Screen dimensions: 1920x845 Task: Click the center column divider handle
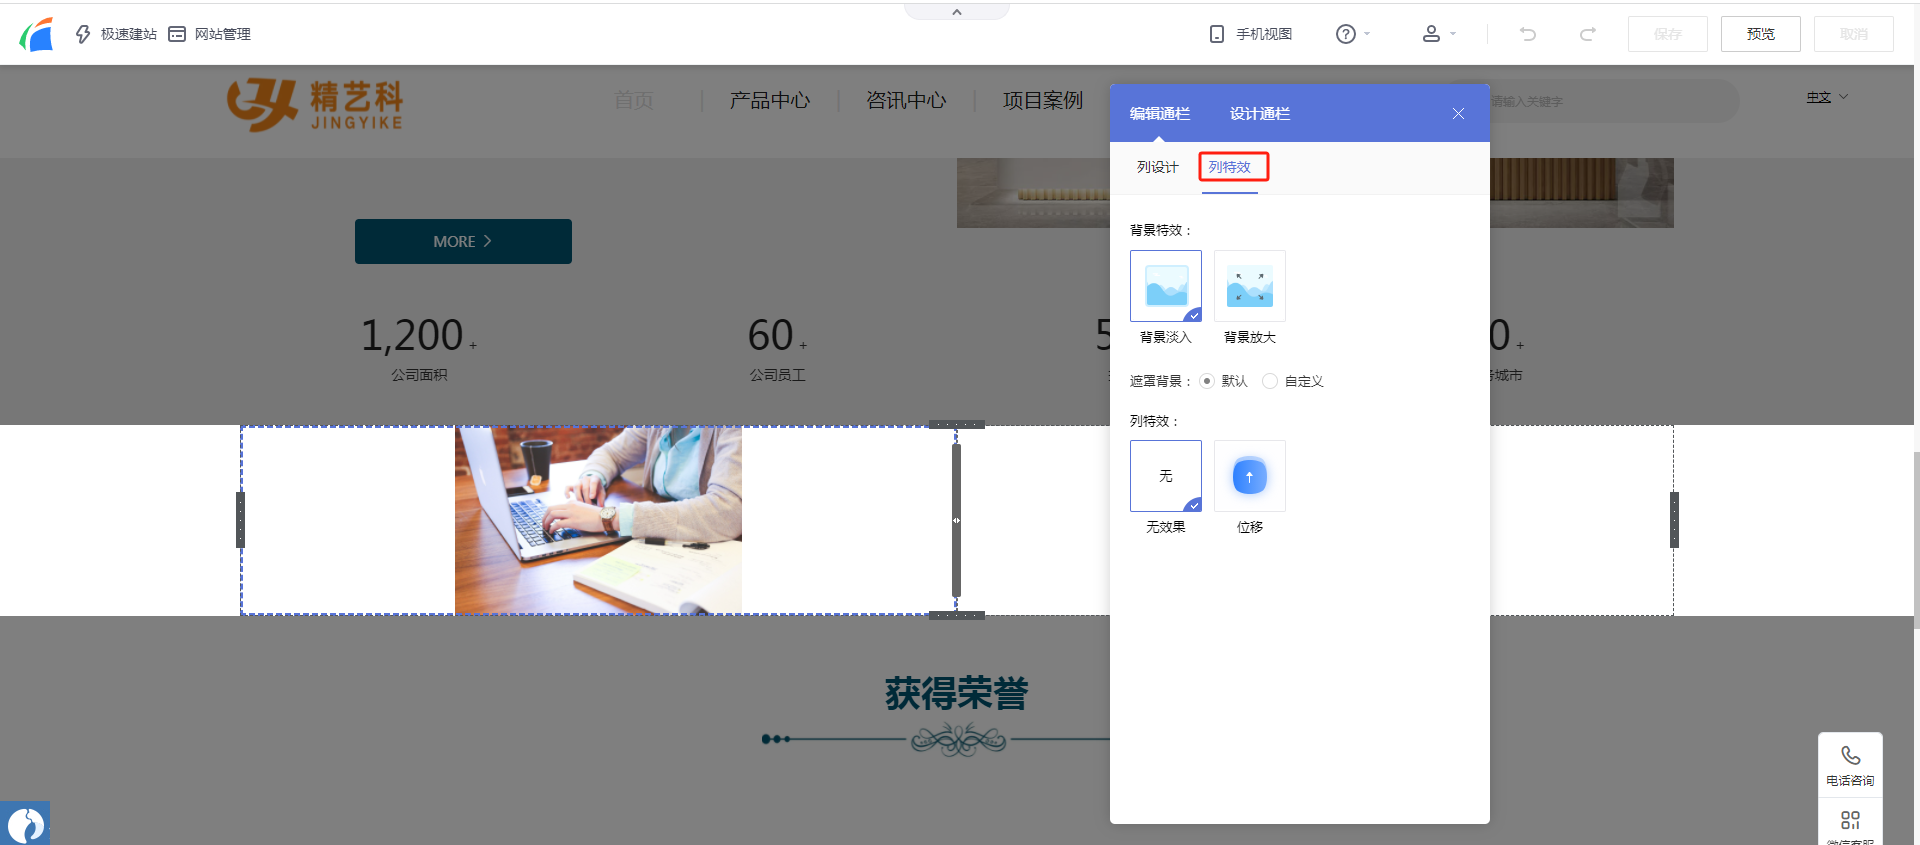tap(956, 520)
